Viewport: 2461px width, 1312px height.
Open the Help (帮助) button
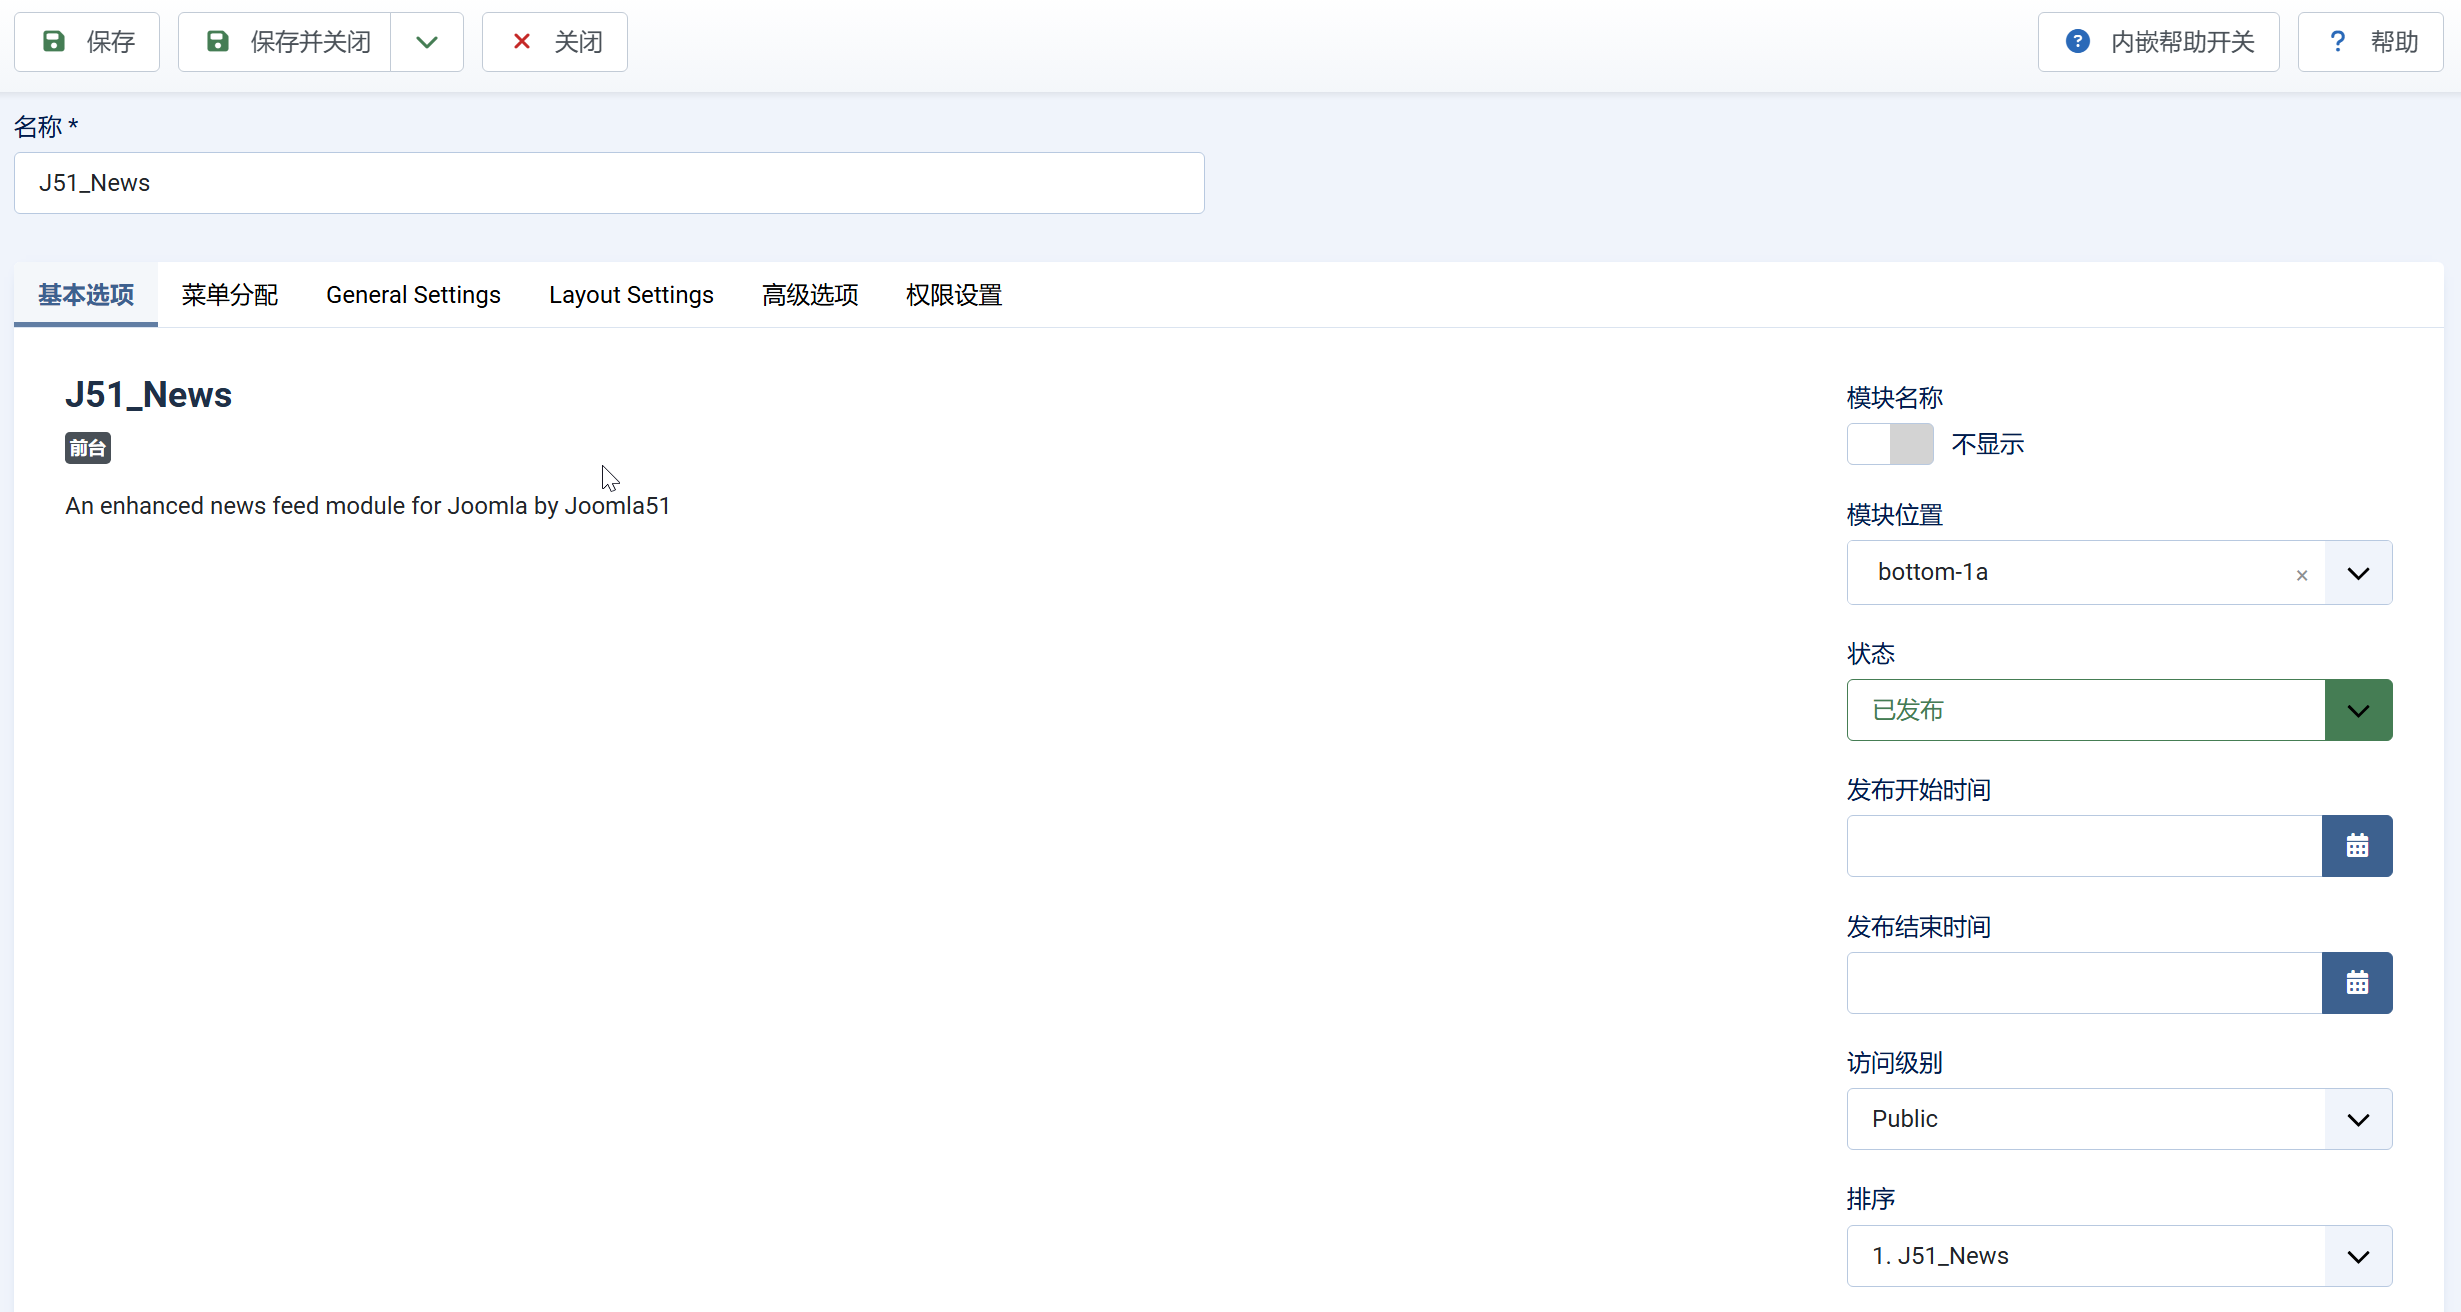(x=2370, y=42)
